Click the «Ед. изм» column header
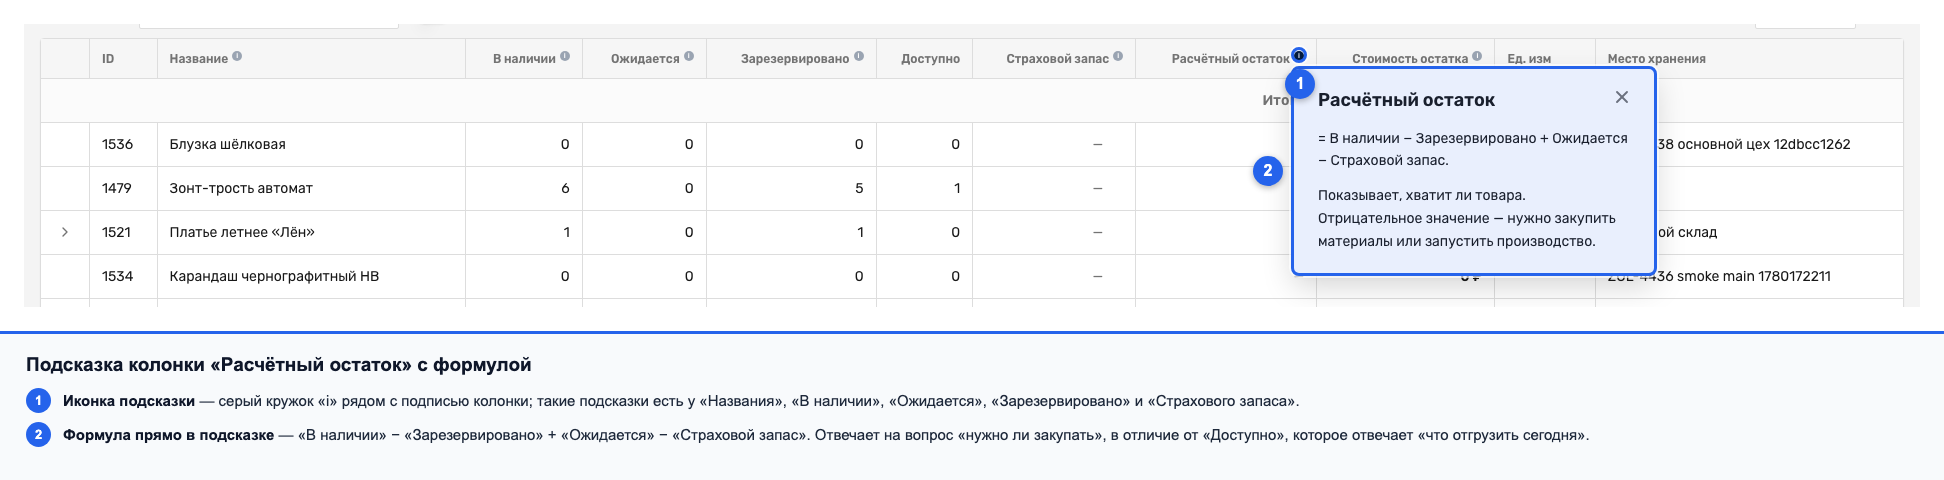 coord(1529,59)
